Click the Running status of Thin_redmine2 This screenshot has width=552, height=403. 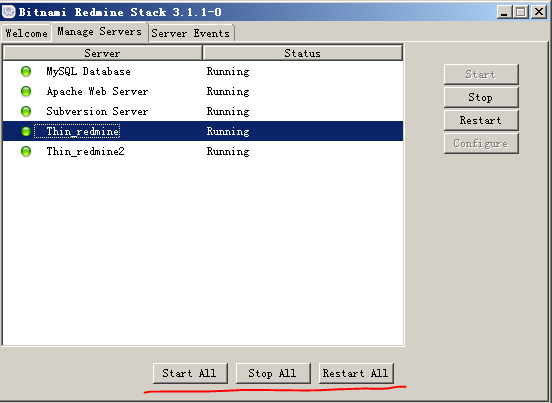228,151
